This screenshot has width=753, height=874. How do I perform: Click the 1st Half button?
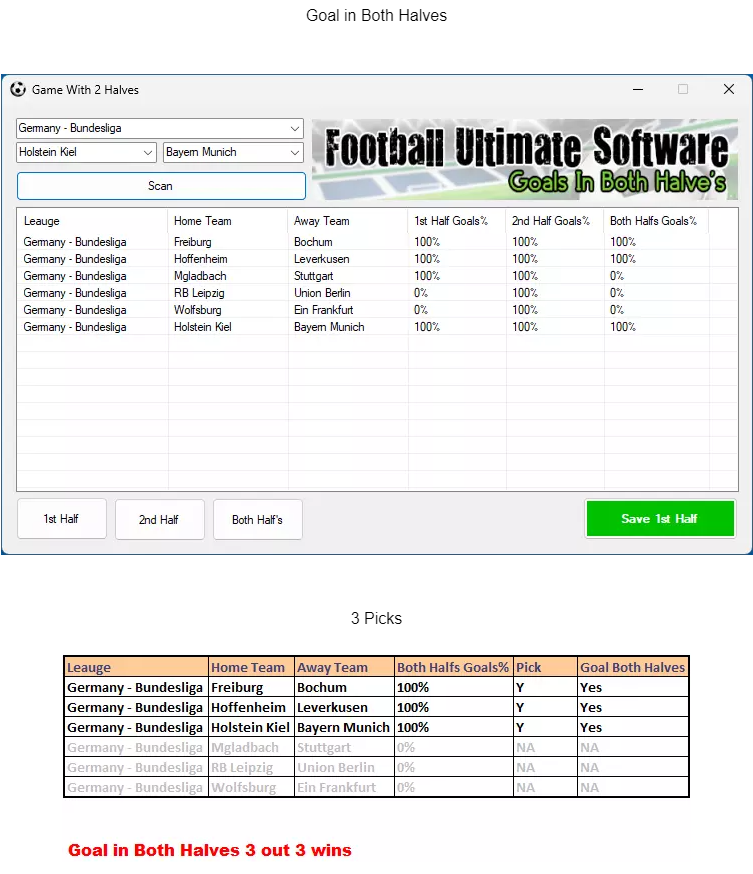point(61,519)
